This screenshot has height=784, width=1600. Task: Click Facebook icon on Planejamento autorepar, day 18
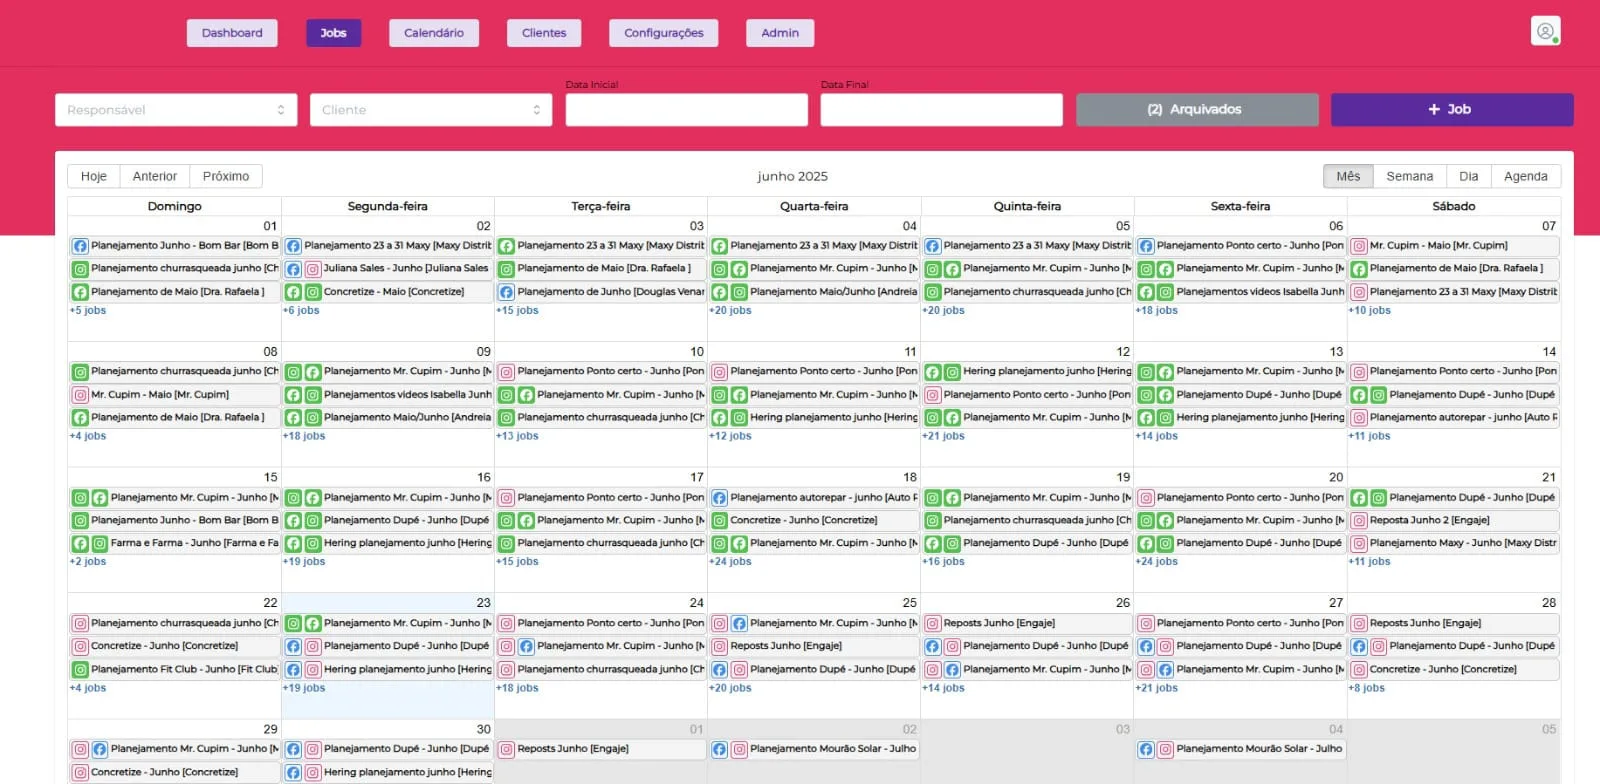coord(719,498)
